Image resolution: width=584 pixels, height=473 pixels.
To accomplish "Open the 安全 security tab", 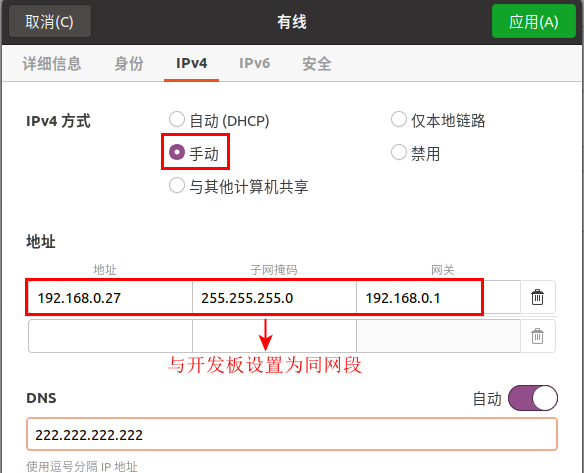I will [317, 63].
